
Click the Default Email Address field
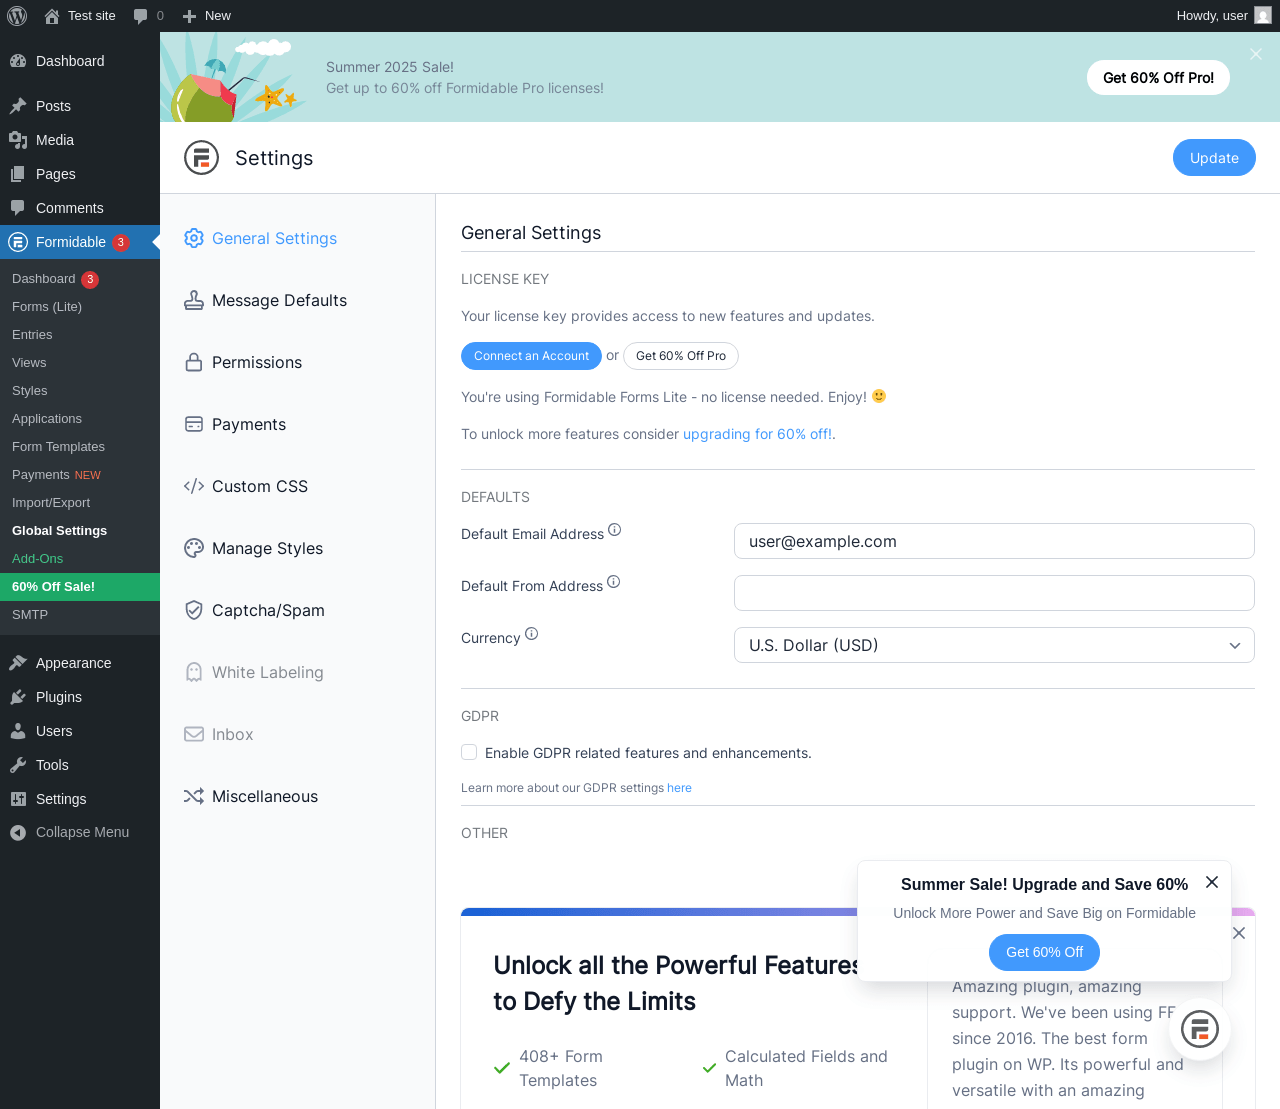(994, 541)
